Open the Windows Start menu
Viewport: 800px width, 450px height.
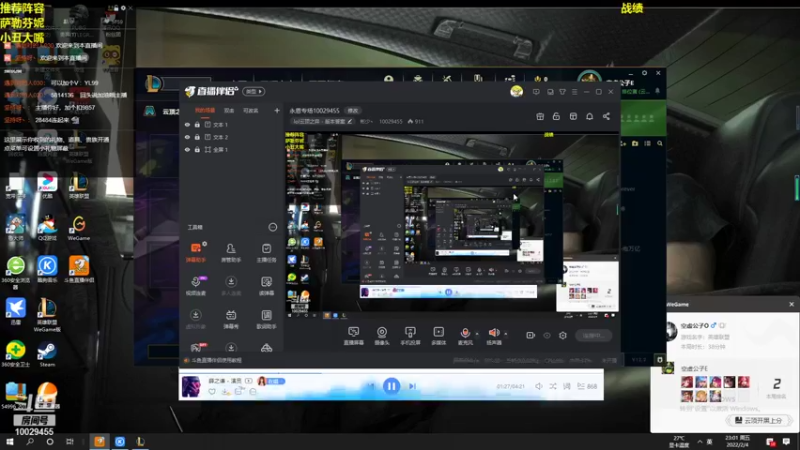(10, 442)
